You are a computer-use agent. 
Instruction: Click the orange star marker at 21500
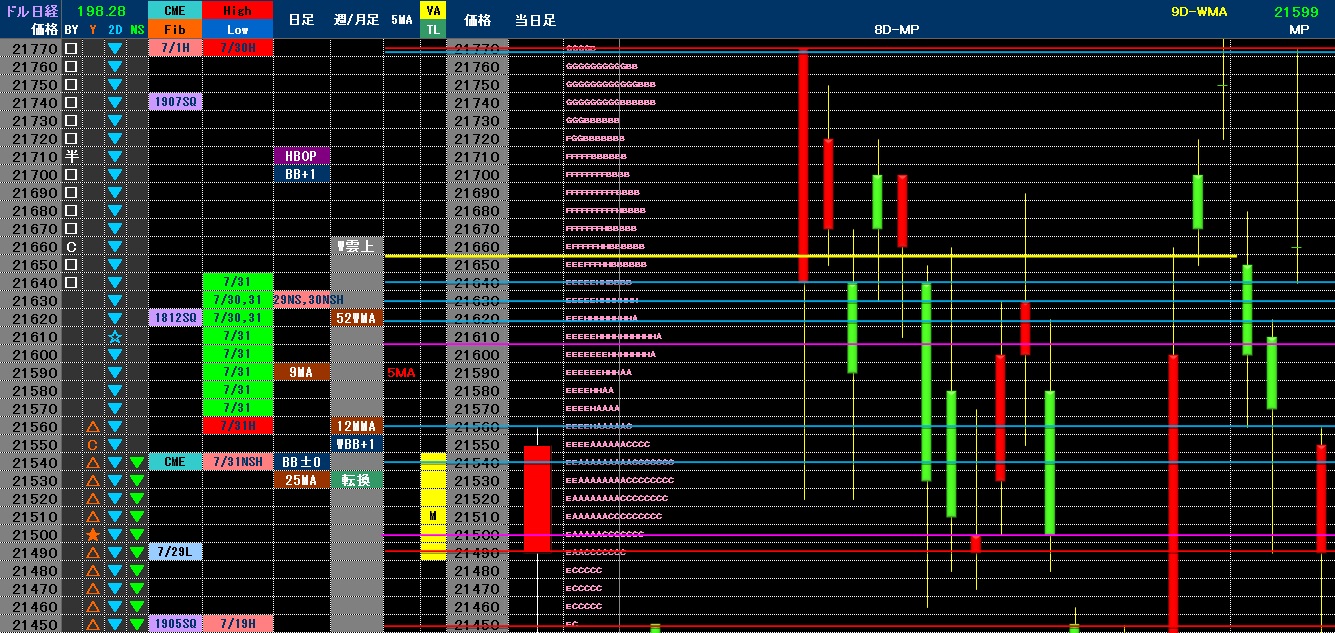pos(93,535)
